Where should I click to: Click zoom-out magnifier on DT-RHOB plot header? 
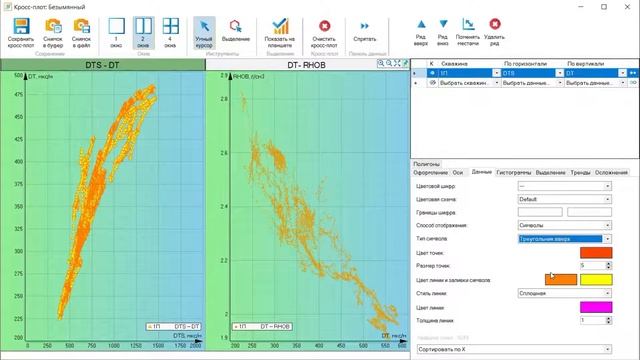pos(389,63)
